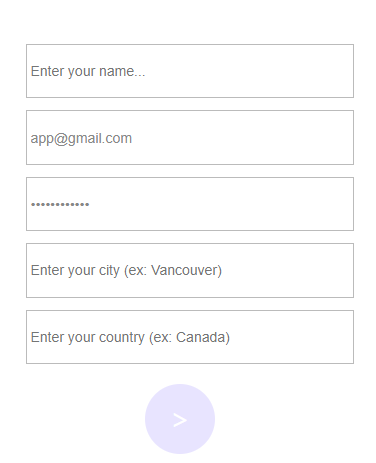Submit the form with the lavender button
The image size is (376, 463).
[180, 419]
